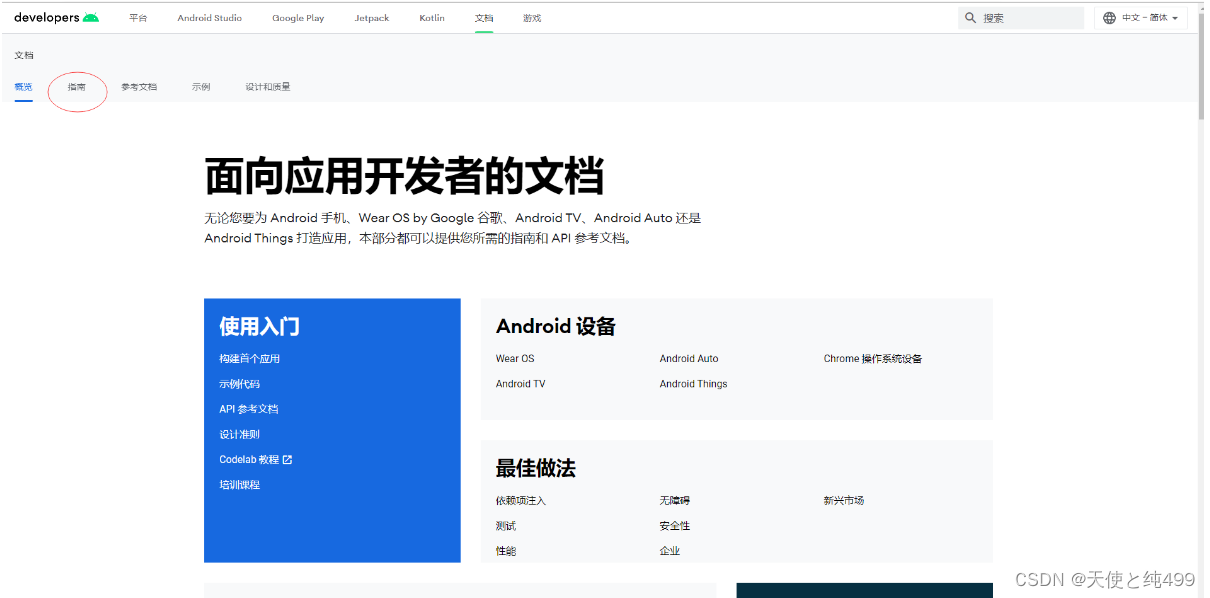Open Codelab 教程 link
The height and width of the screenshot is (598, 1210).
249,460
